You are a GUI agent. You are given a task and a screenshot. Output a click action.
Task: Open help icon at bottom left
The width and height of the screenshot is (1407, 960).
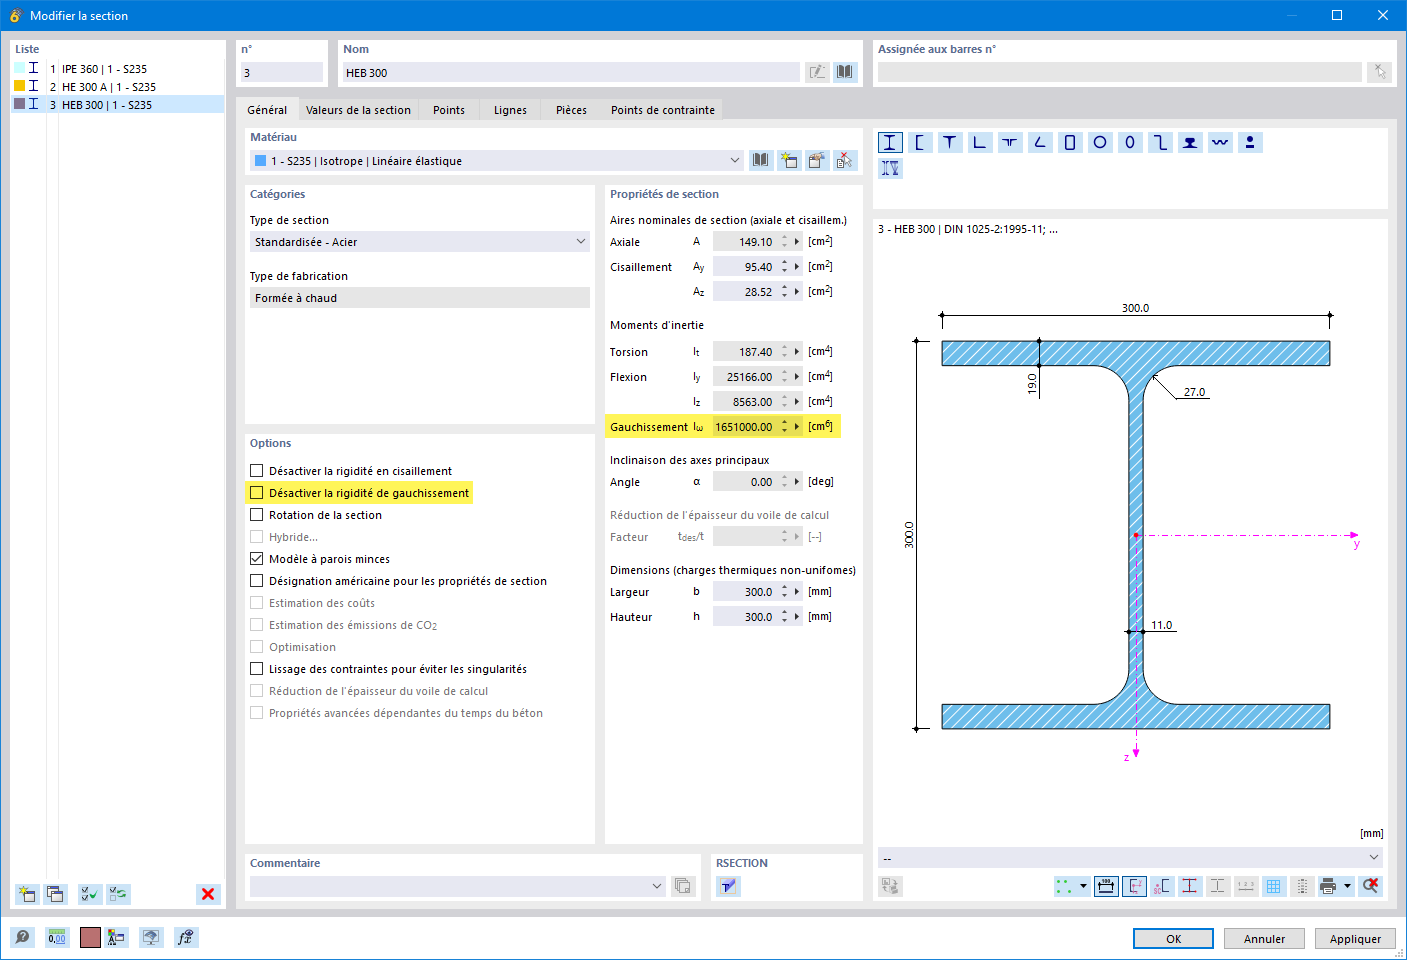pyautogui.click(x=22, y=937)
